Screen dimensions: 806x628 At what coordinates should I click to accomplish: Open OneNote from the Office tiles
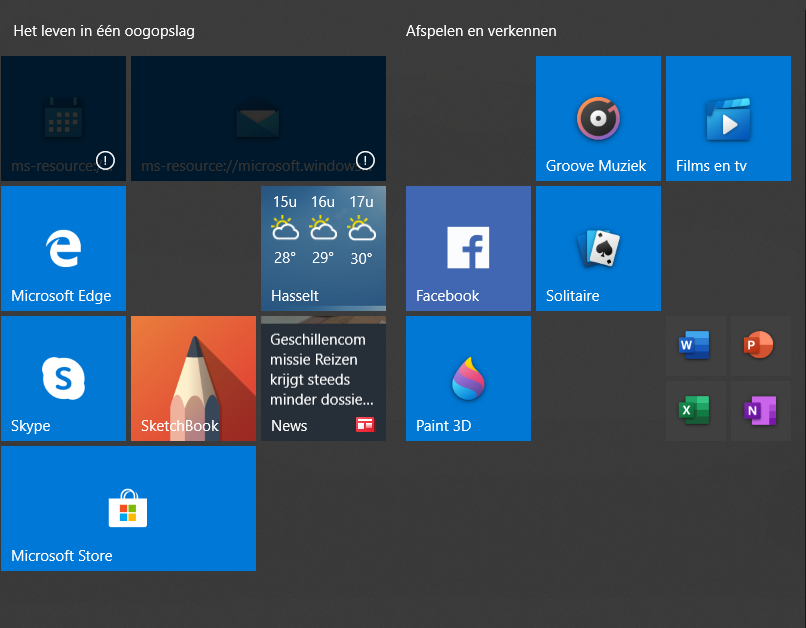[760, 411]
